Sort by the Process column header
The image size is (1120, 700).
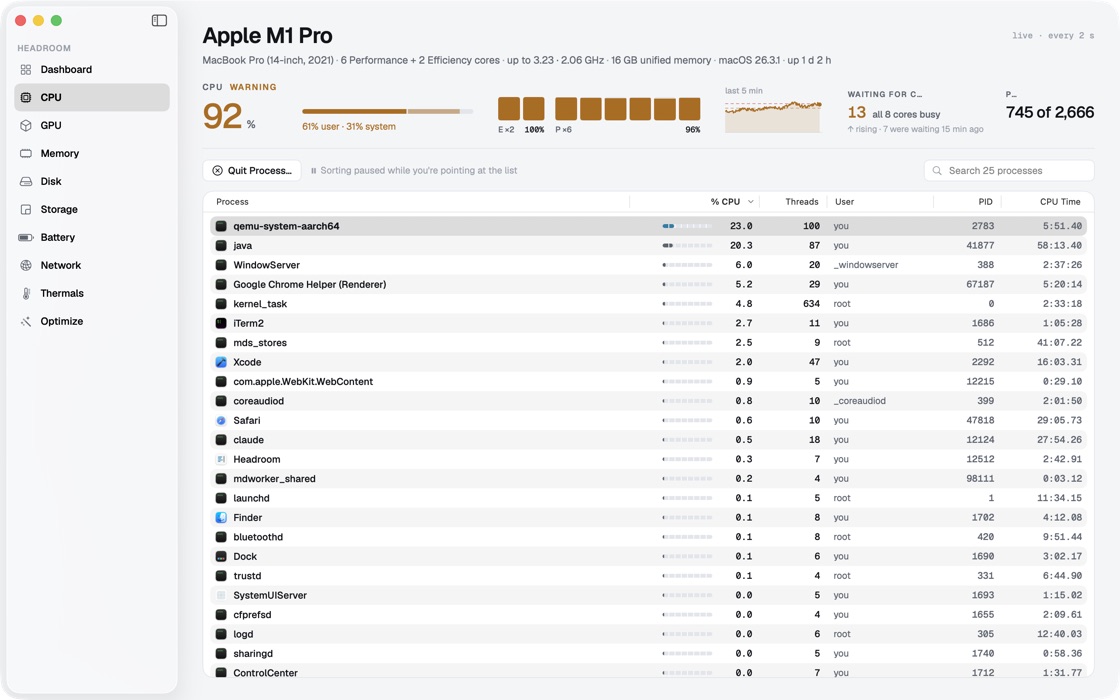point(232,201)
